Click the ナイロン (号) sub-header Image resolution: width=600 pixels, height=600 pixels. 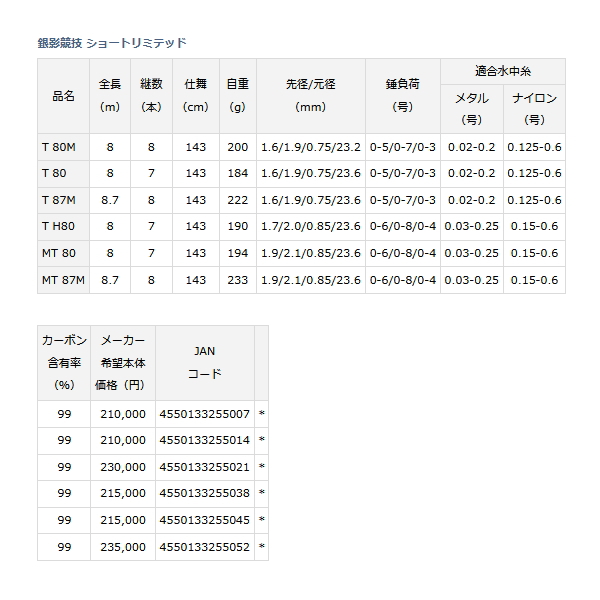[x=535, y=109]
